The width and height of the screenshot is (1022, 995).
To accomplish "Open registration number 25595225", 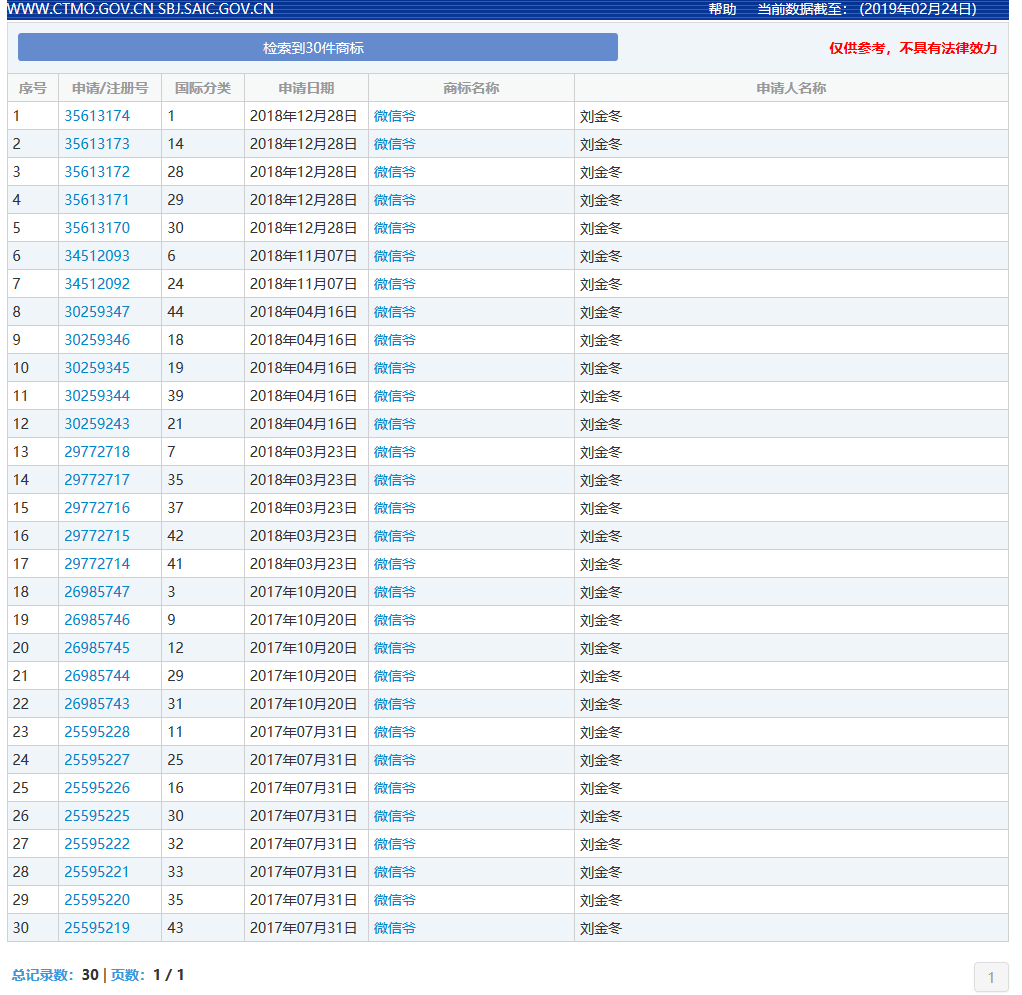I will (97, 816).
